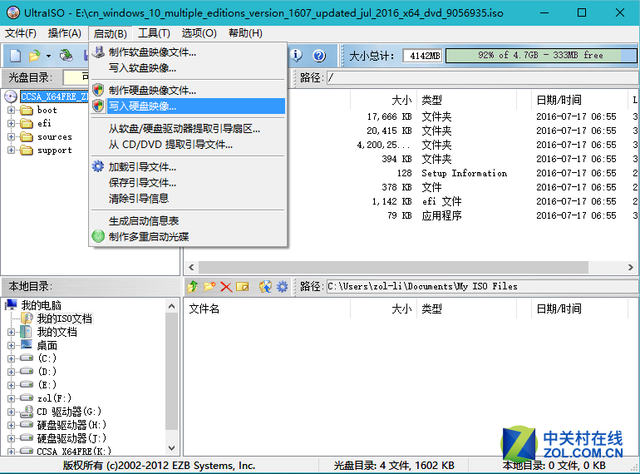Open the 操作(A) menu

click(64, 33)
